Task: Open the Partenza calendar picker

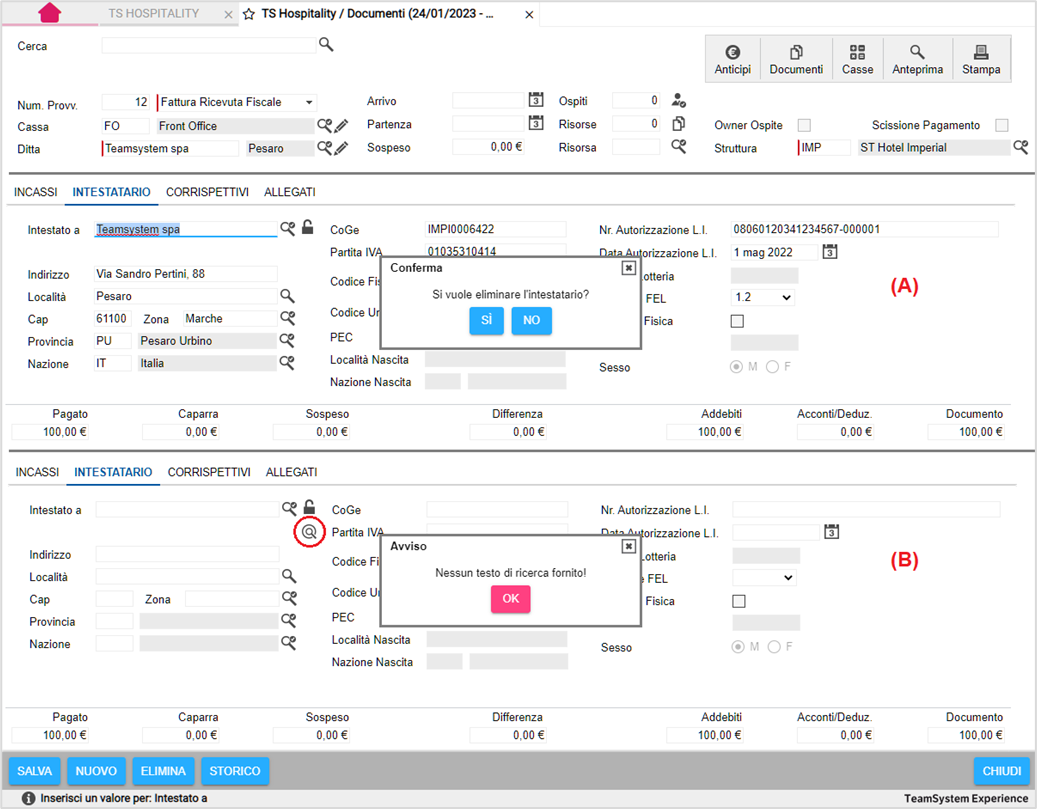Action: pyautogui.click(x=536, y=123)
